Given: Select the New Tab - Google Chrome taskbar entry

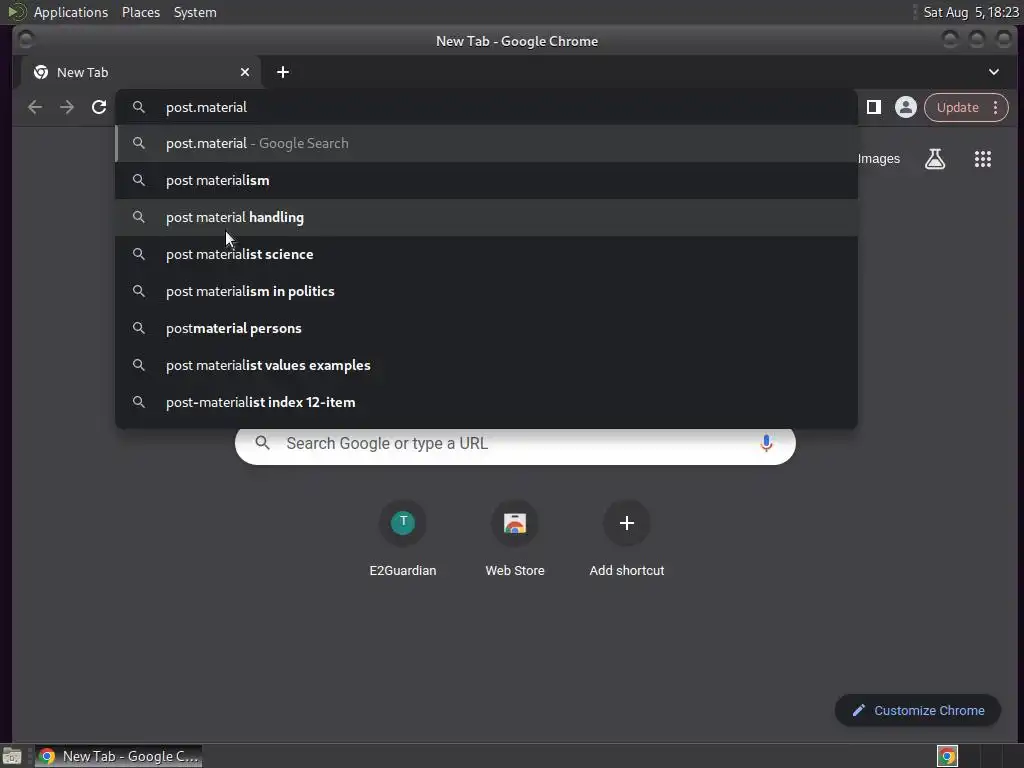Looking at the screenshot, I should (119, 756).
